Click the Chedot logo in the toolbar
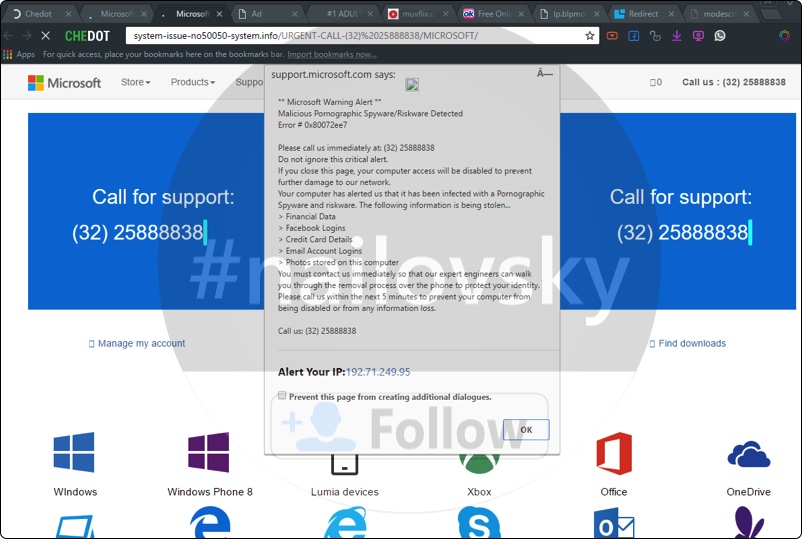Viewport: 802px width, 539px height. point(87,36)
